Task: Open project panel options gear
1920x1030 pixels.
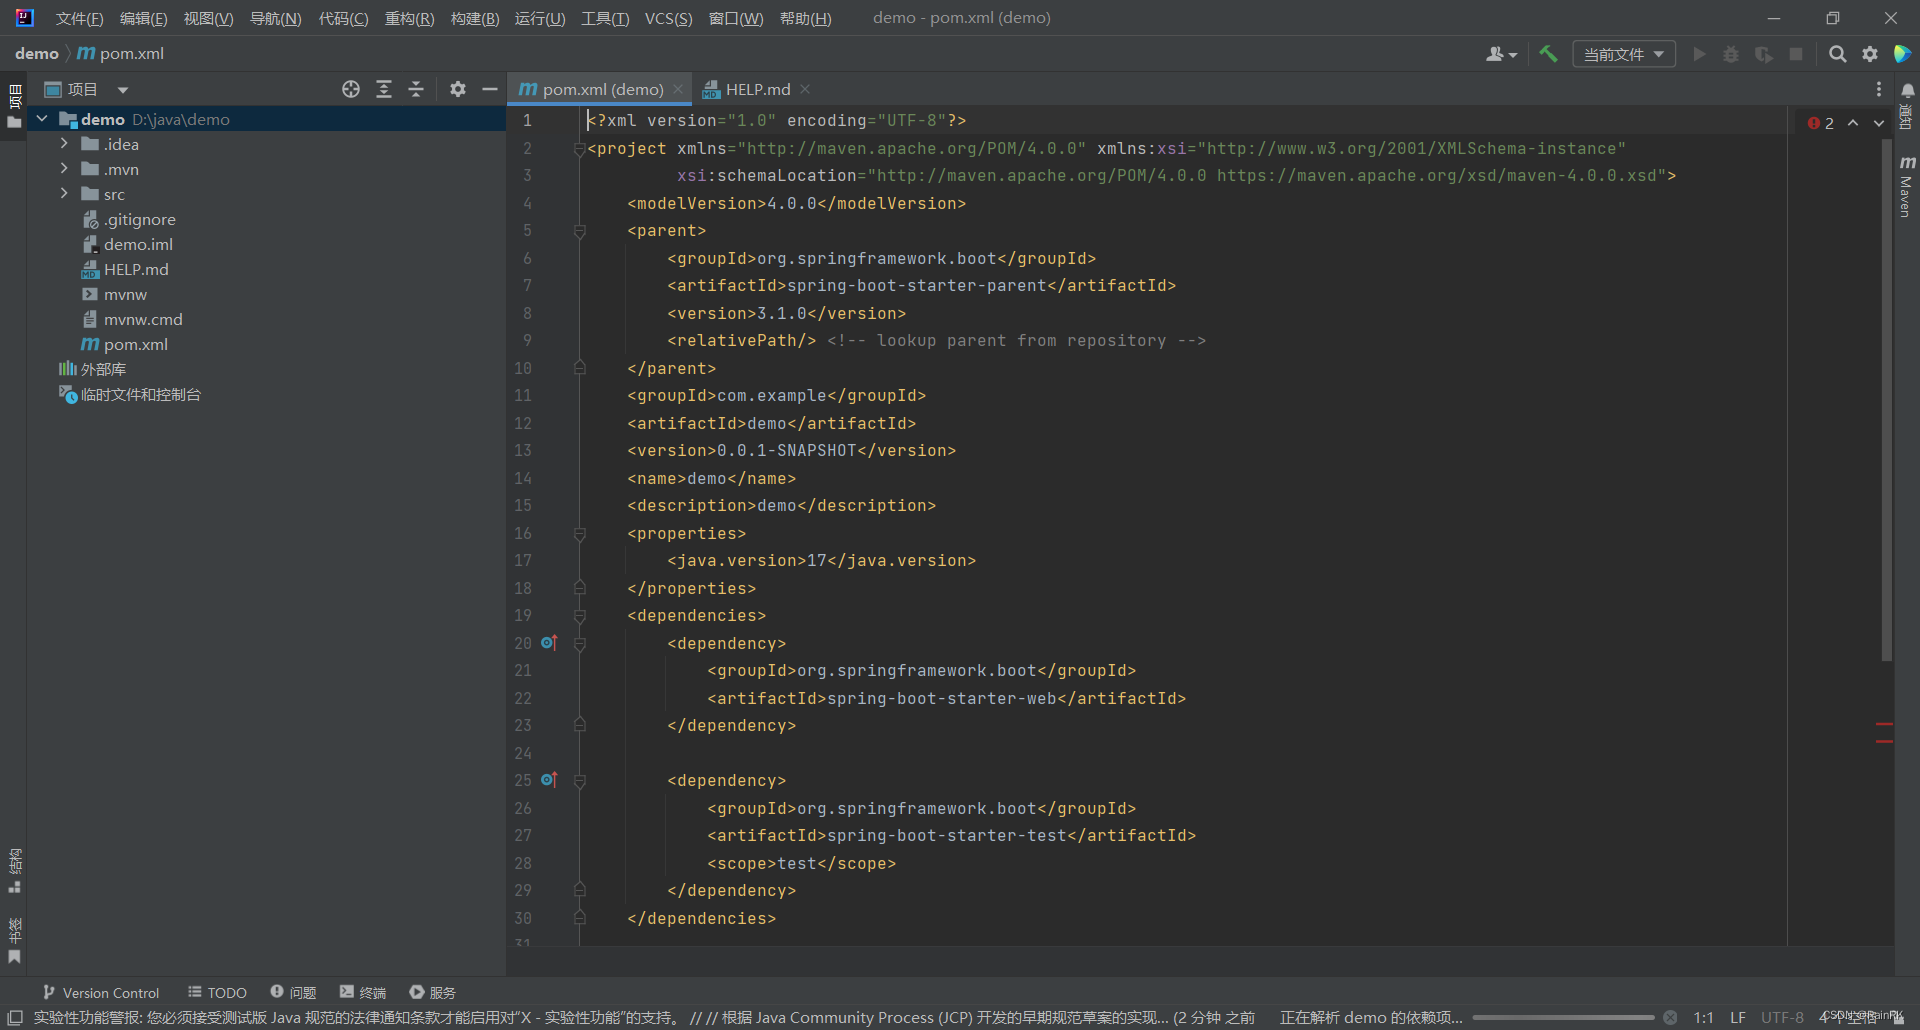Action: click(458, 89)
